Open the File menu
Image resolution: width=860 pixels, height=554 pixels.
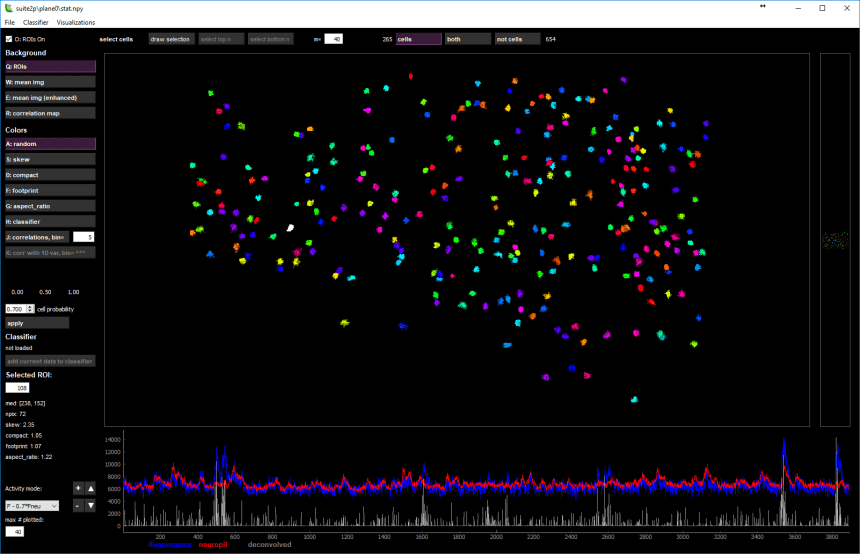[x=10, y=21]
